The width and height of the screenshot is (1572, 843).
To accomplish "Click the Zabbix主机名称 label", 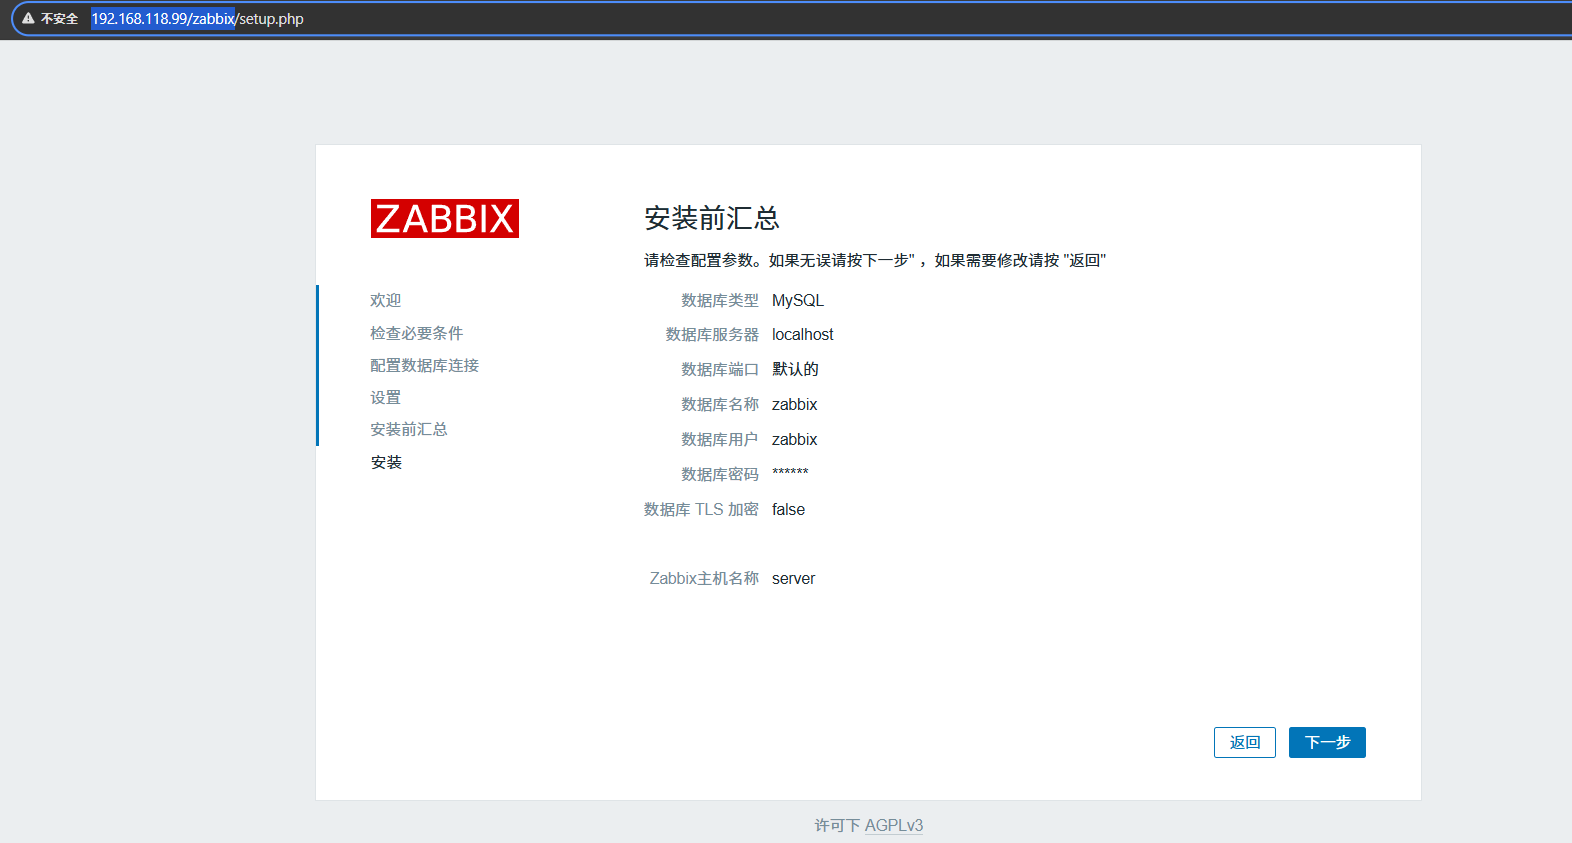I will coord(704,578).
